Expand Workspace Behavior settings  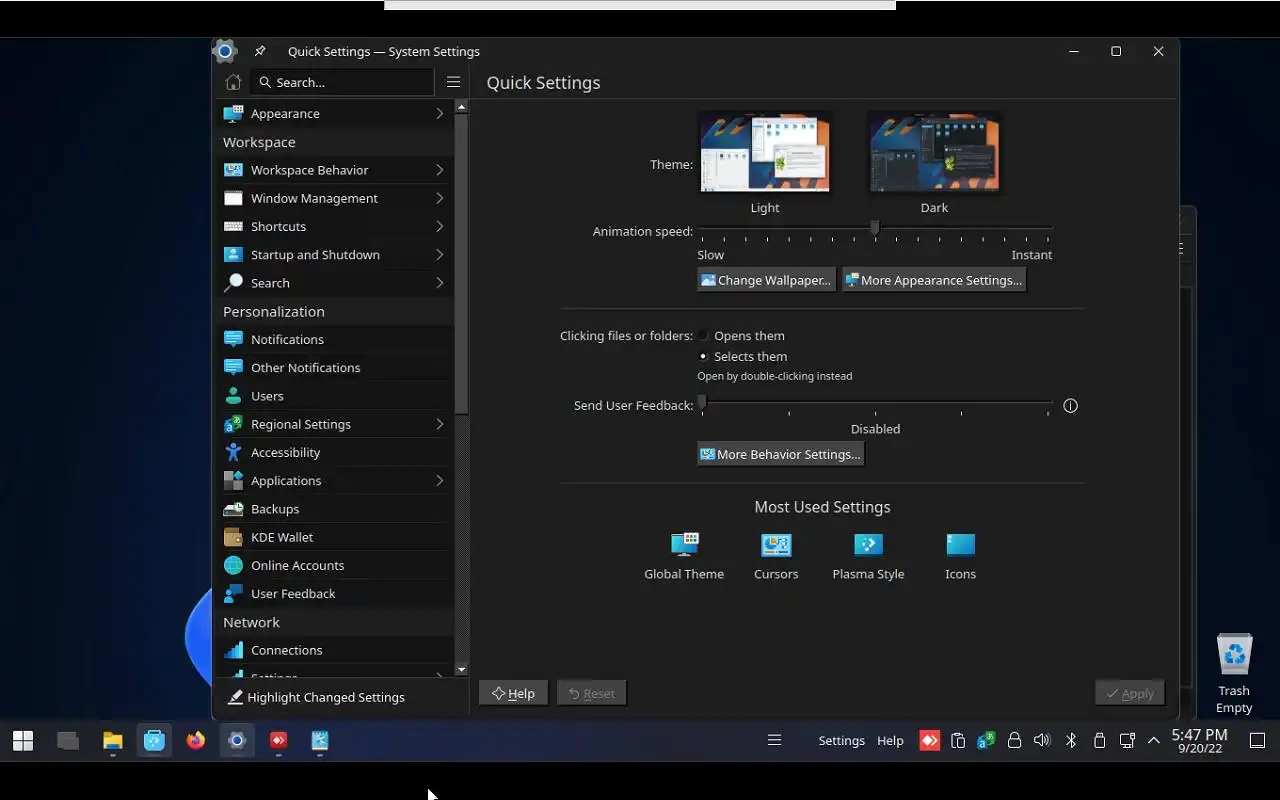coord(333,170)
